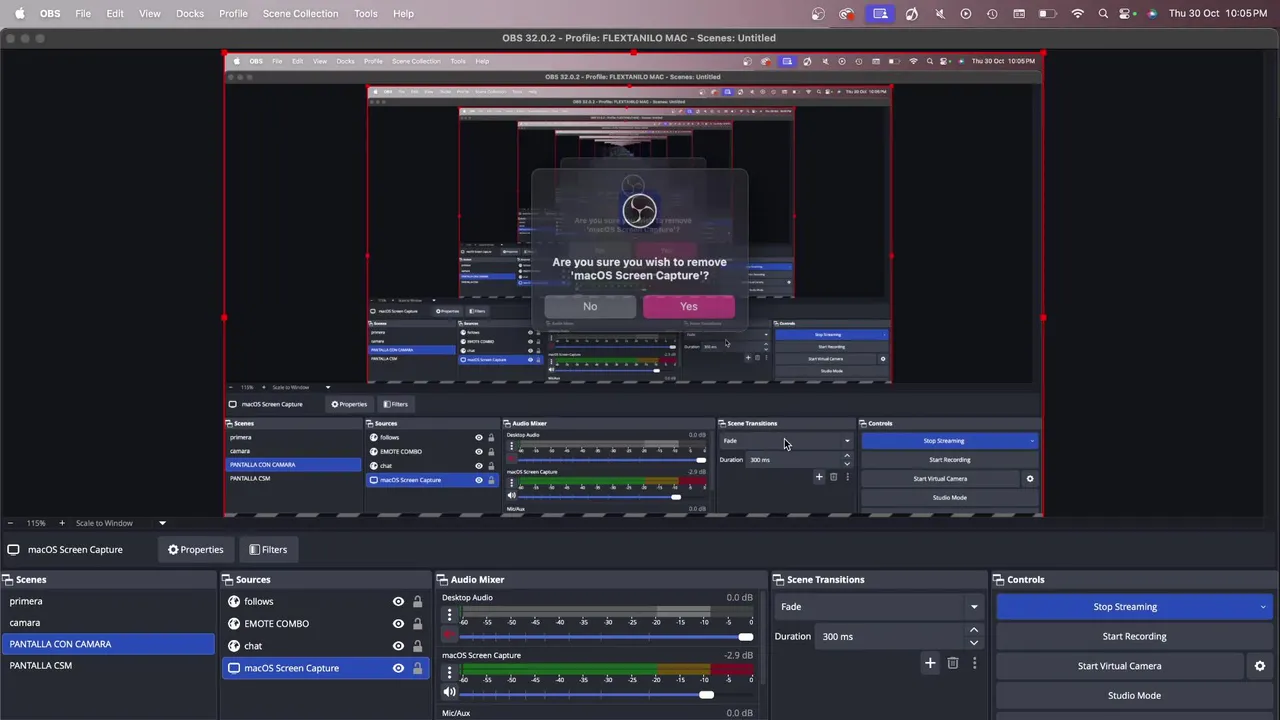Image resolution: width=1280 pixels, height=720 pixels.
Task: Adjust the Desktop Audio volume slider
Action: pos(606,637)
